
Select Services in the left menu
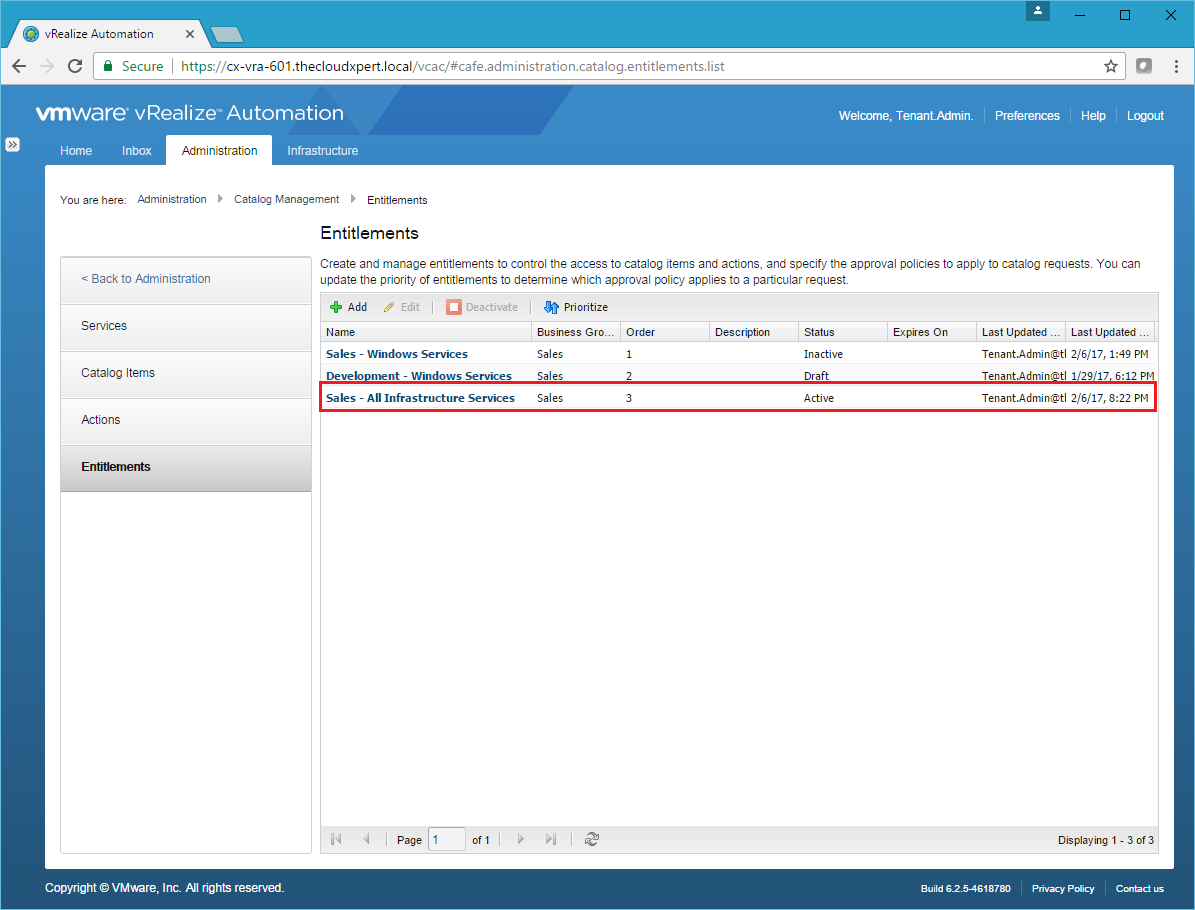click(x=104, y=326)
